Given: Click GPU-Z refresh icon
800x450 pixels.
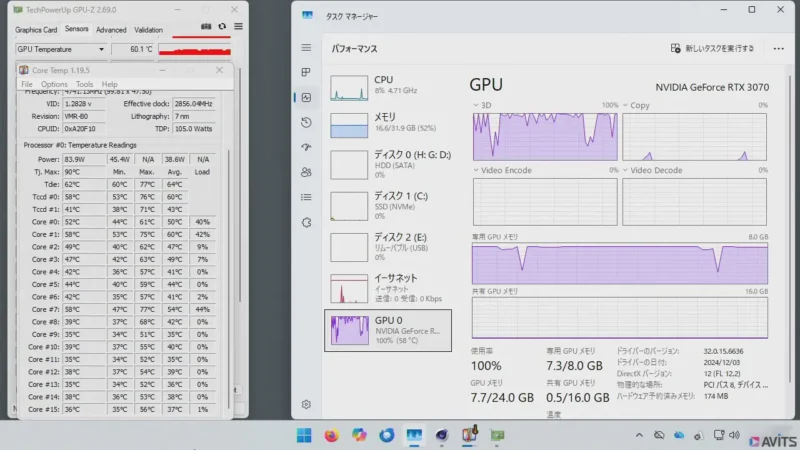Looking at the screenshot, I should point(222,27).
